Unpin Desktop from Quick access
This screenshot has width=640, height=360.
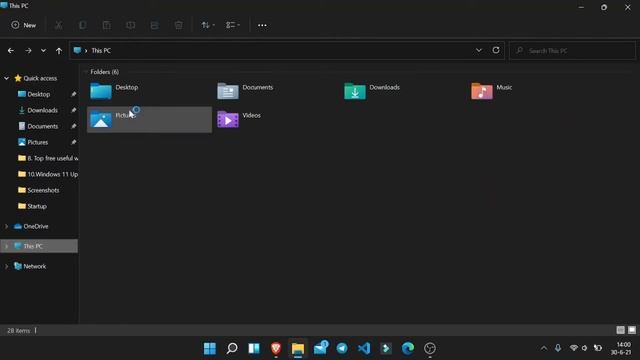73,94
